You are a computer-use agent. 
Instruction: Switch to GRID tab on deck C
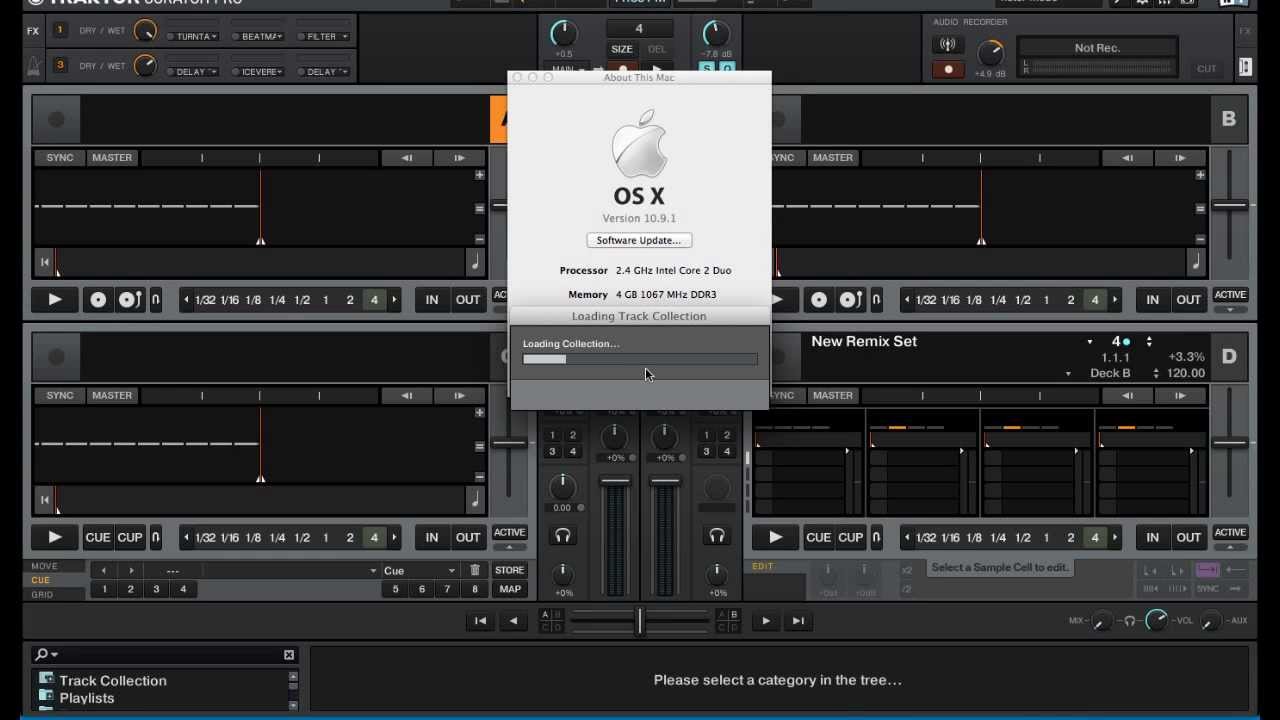pos(42,594)
